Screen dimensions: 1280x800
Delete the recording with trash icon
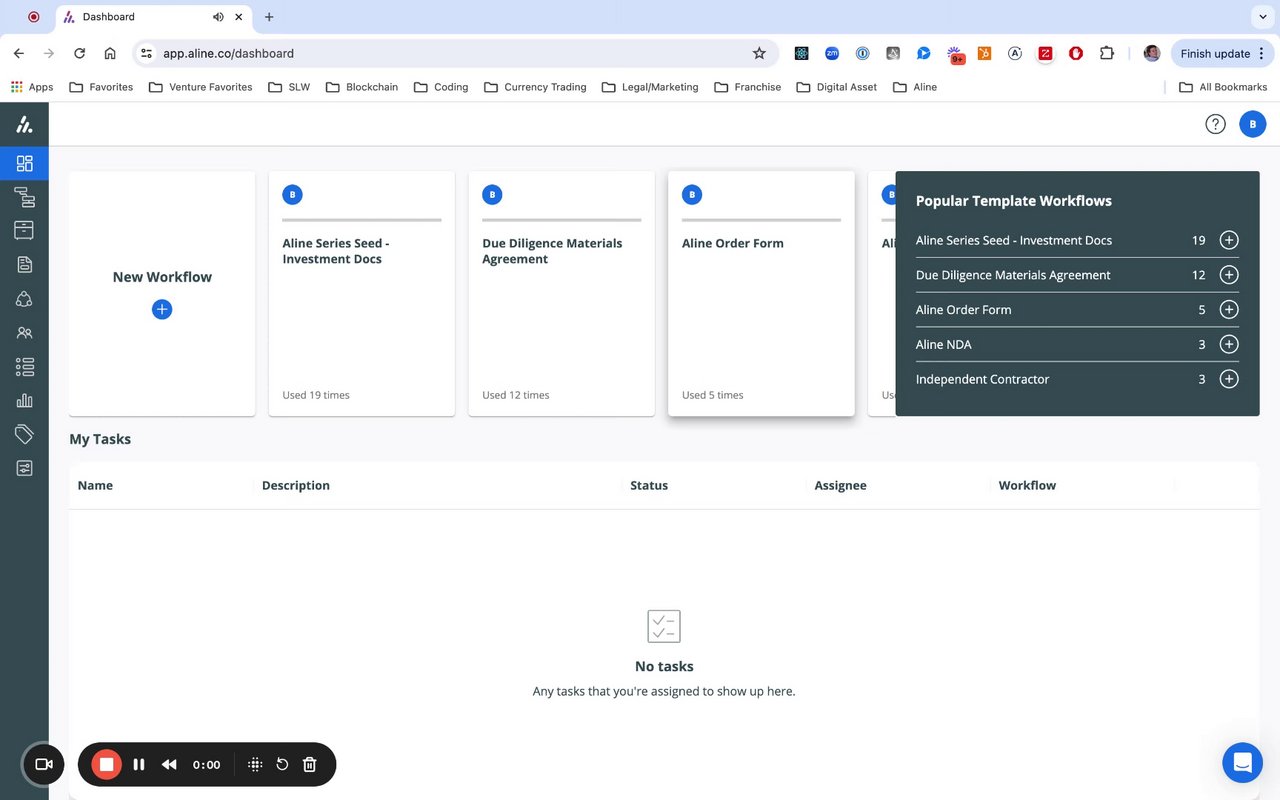(x=310, y=765)
